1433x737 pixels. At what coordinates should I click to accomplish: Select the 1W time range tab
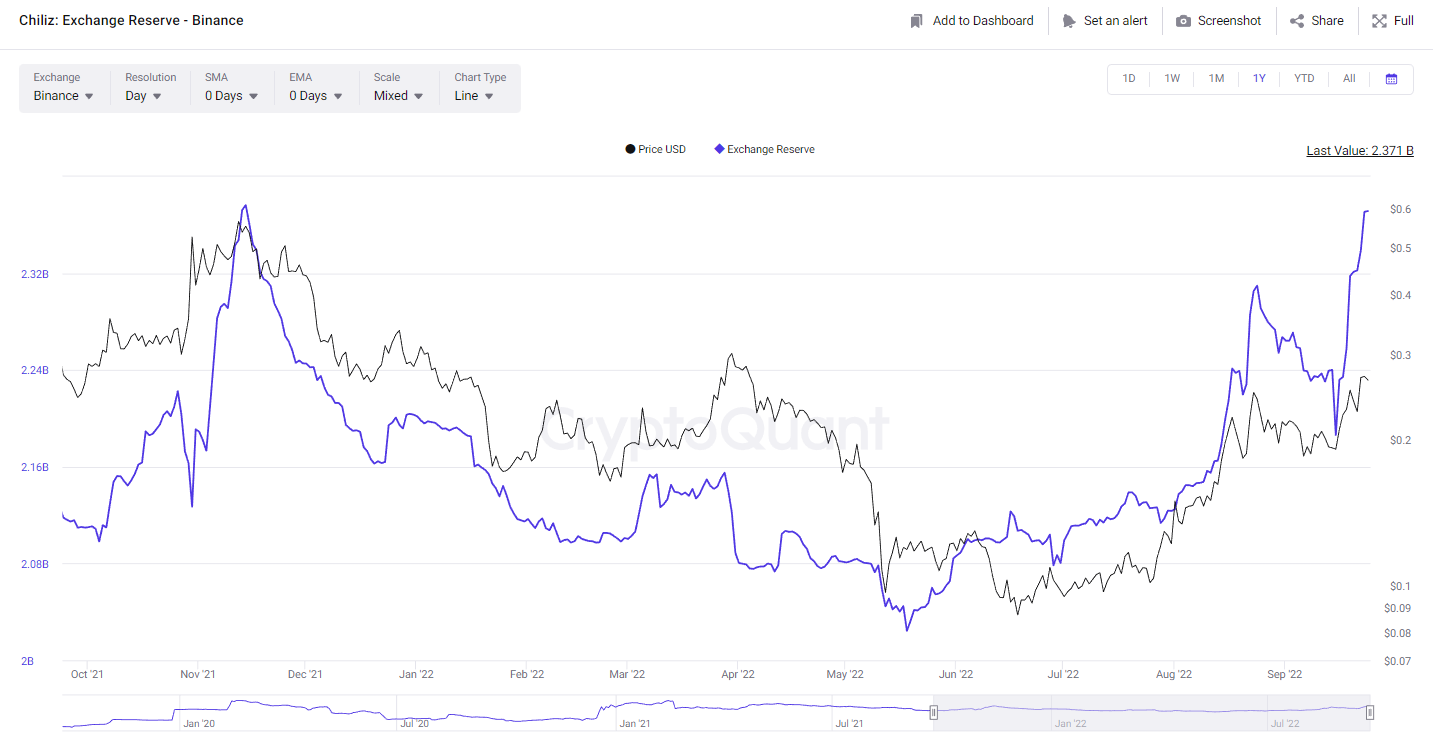coord(1172,79)
